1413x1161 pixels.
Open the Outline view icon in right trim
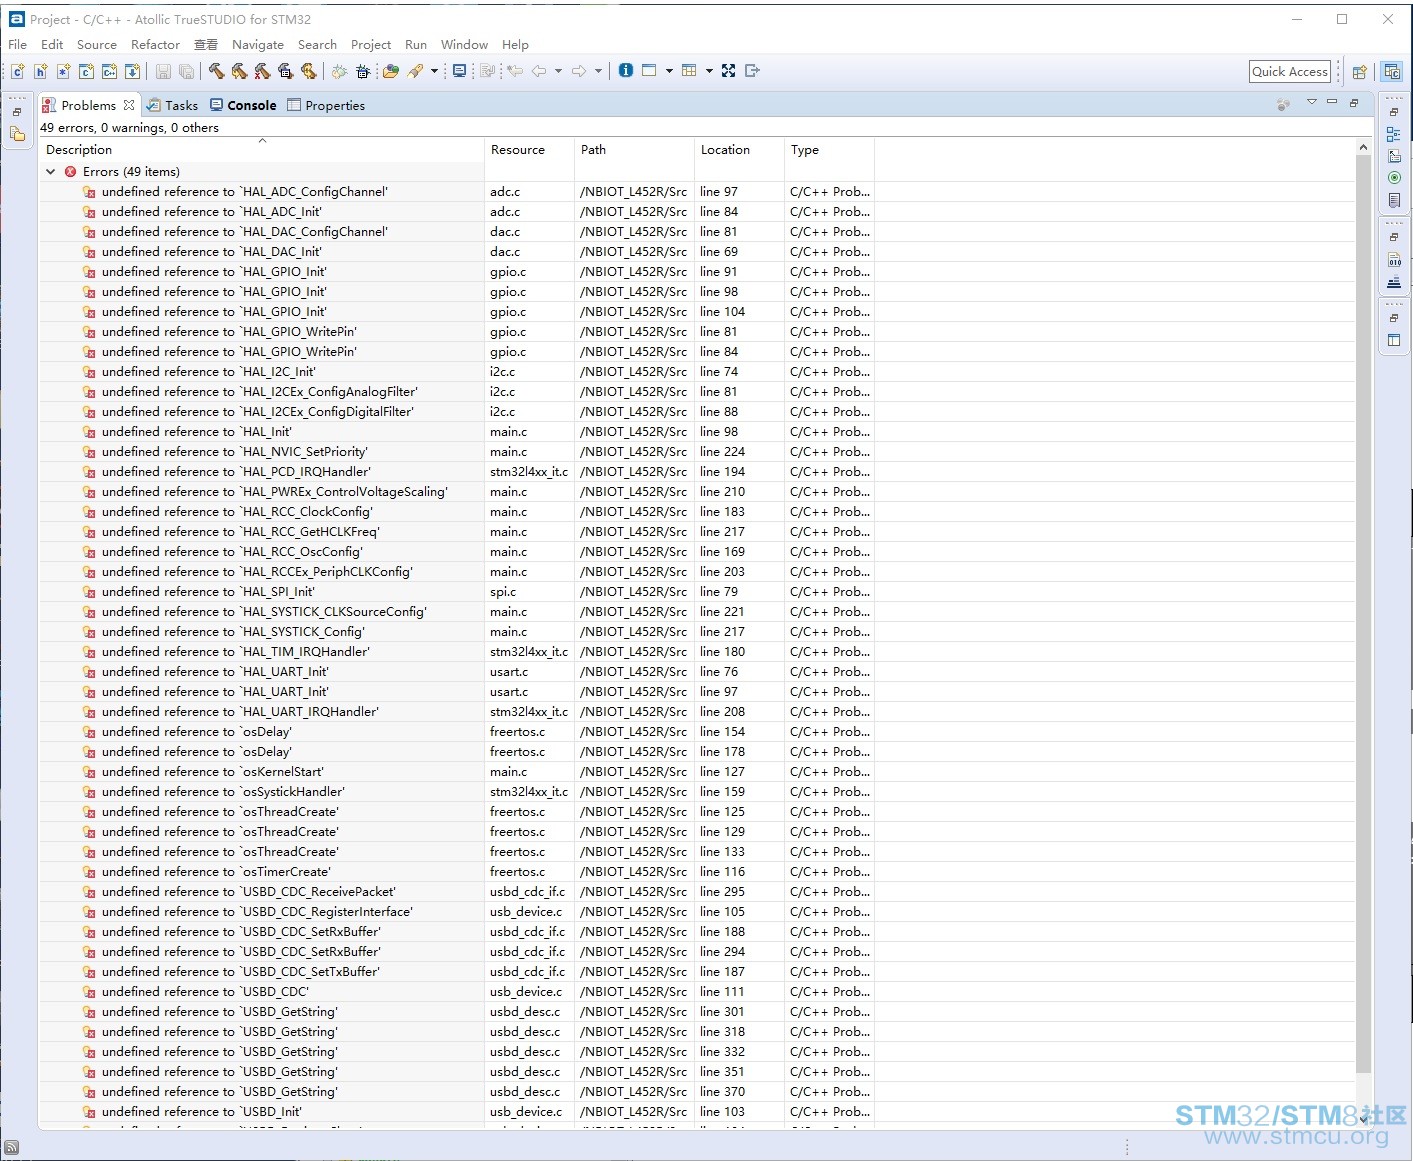(1394, 134)
